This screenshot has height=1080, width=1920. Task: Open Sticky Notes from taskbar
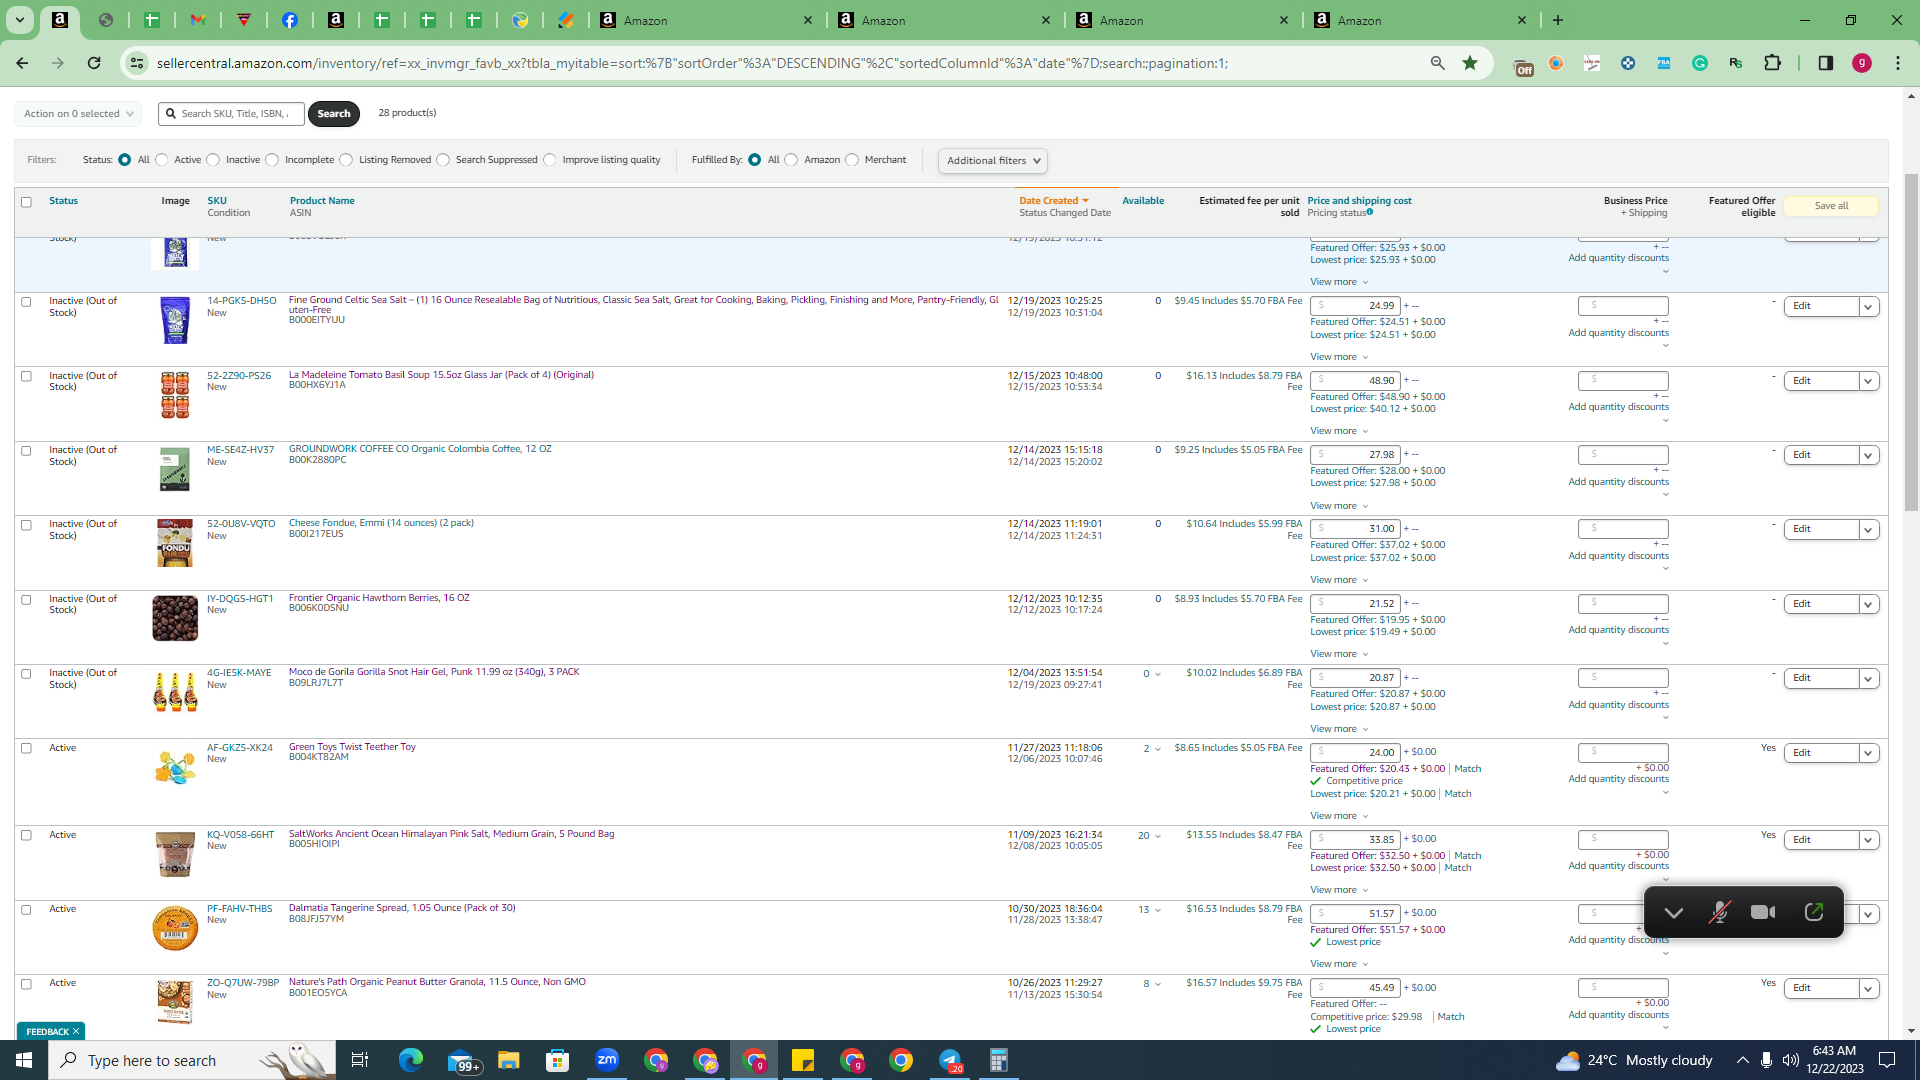[803, 1060]
